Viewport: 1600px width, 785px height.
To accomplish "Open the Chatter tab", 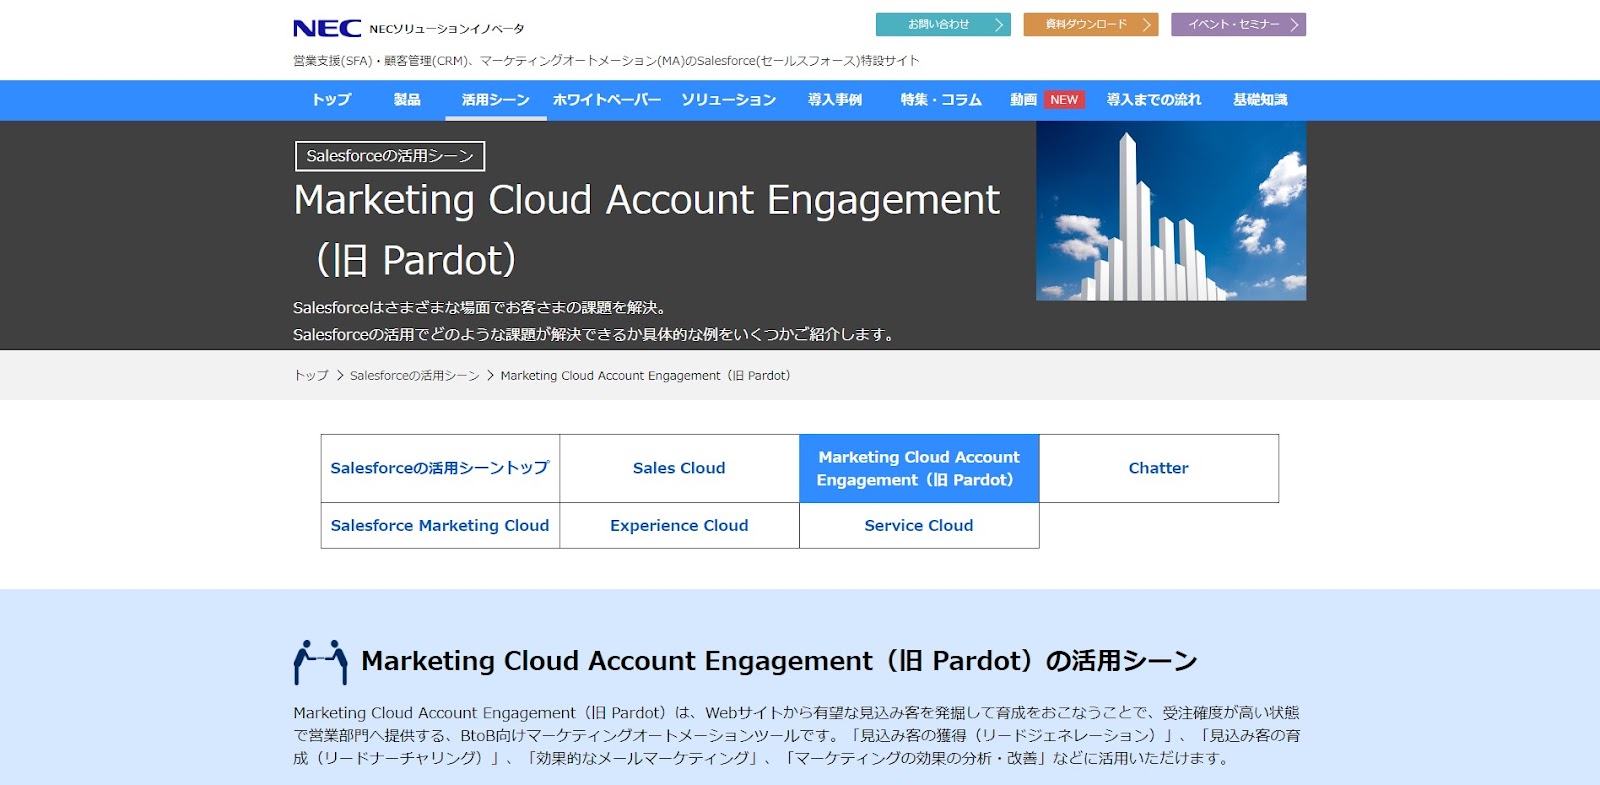I will 1159,468.
